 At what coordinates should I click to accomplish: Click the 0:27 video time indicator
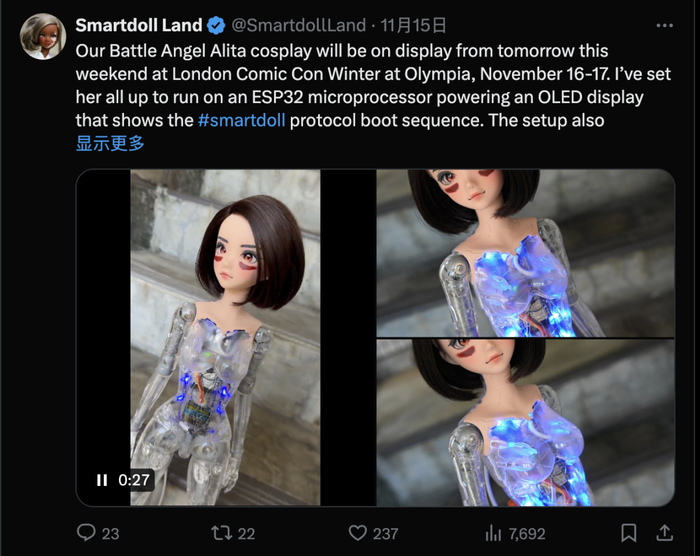[x=134, y=480]
